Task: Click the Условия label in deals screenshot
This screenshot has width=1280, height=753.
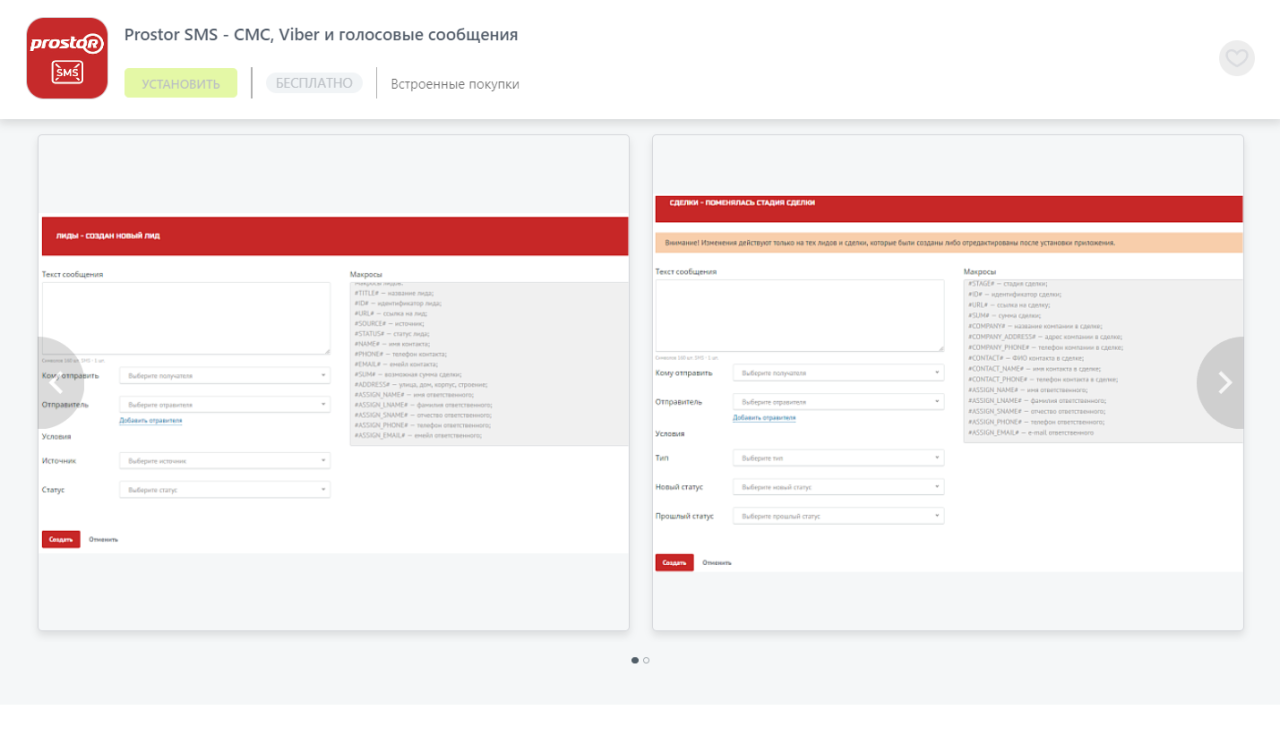Action: [670, 434]
